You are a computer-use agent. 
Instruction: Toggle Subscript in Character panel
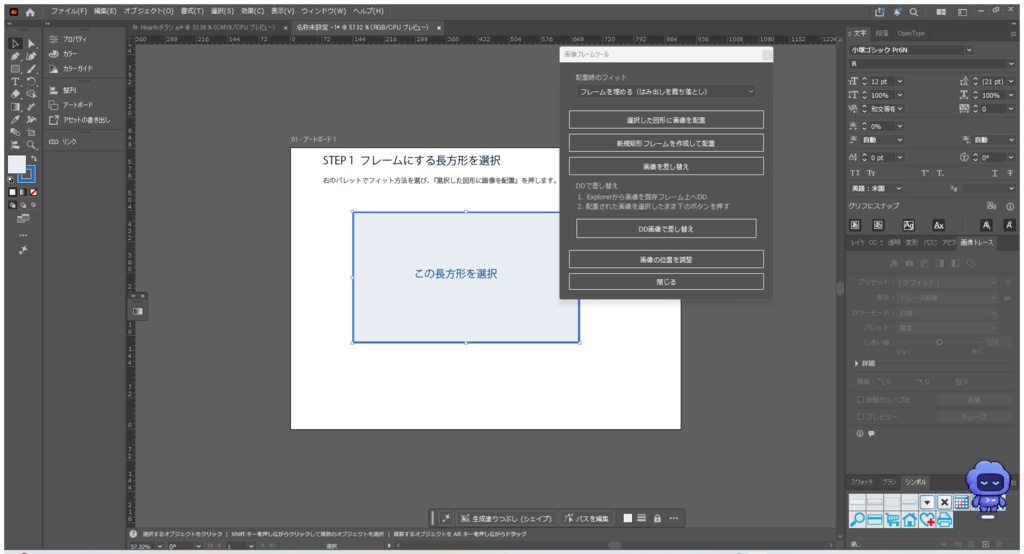pos(940,173)
